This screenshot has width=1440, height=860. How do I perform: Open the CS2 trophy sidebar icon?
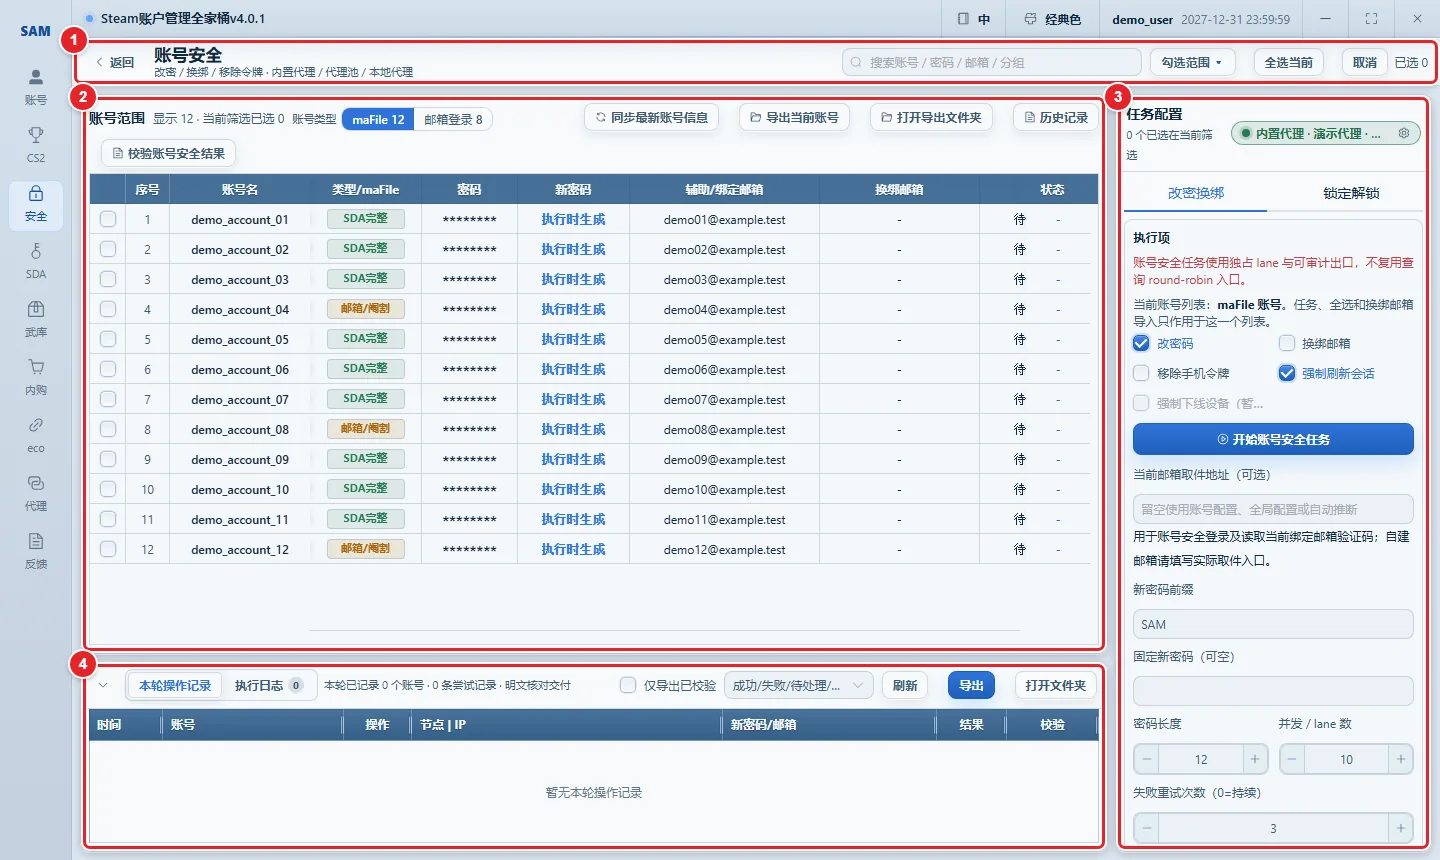point(36,144)
